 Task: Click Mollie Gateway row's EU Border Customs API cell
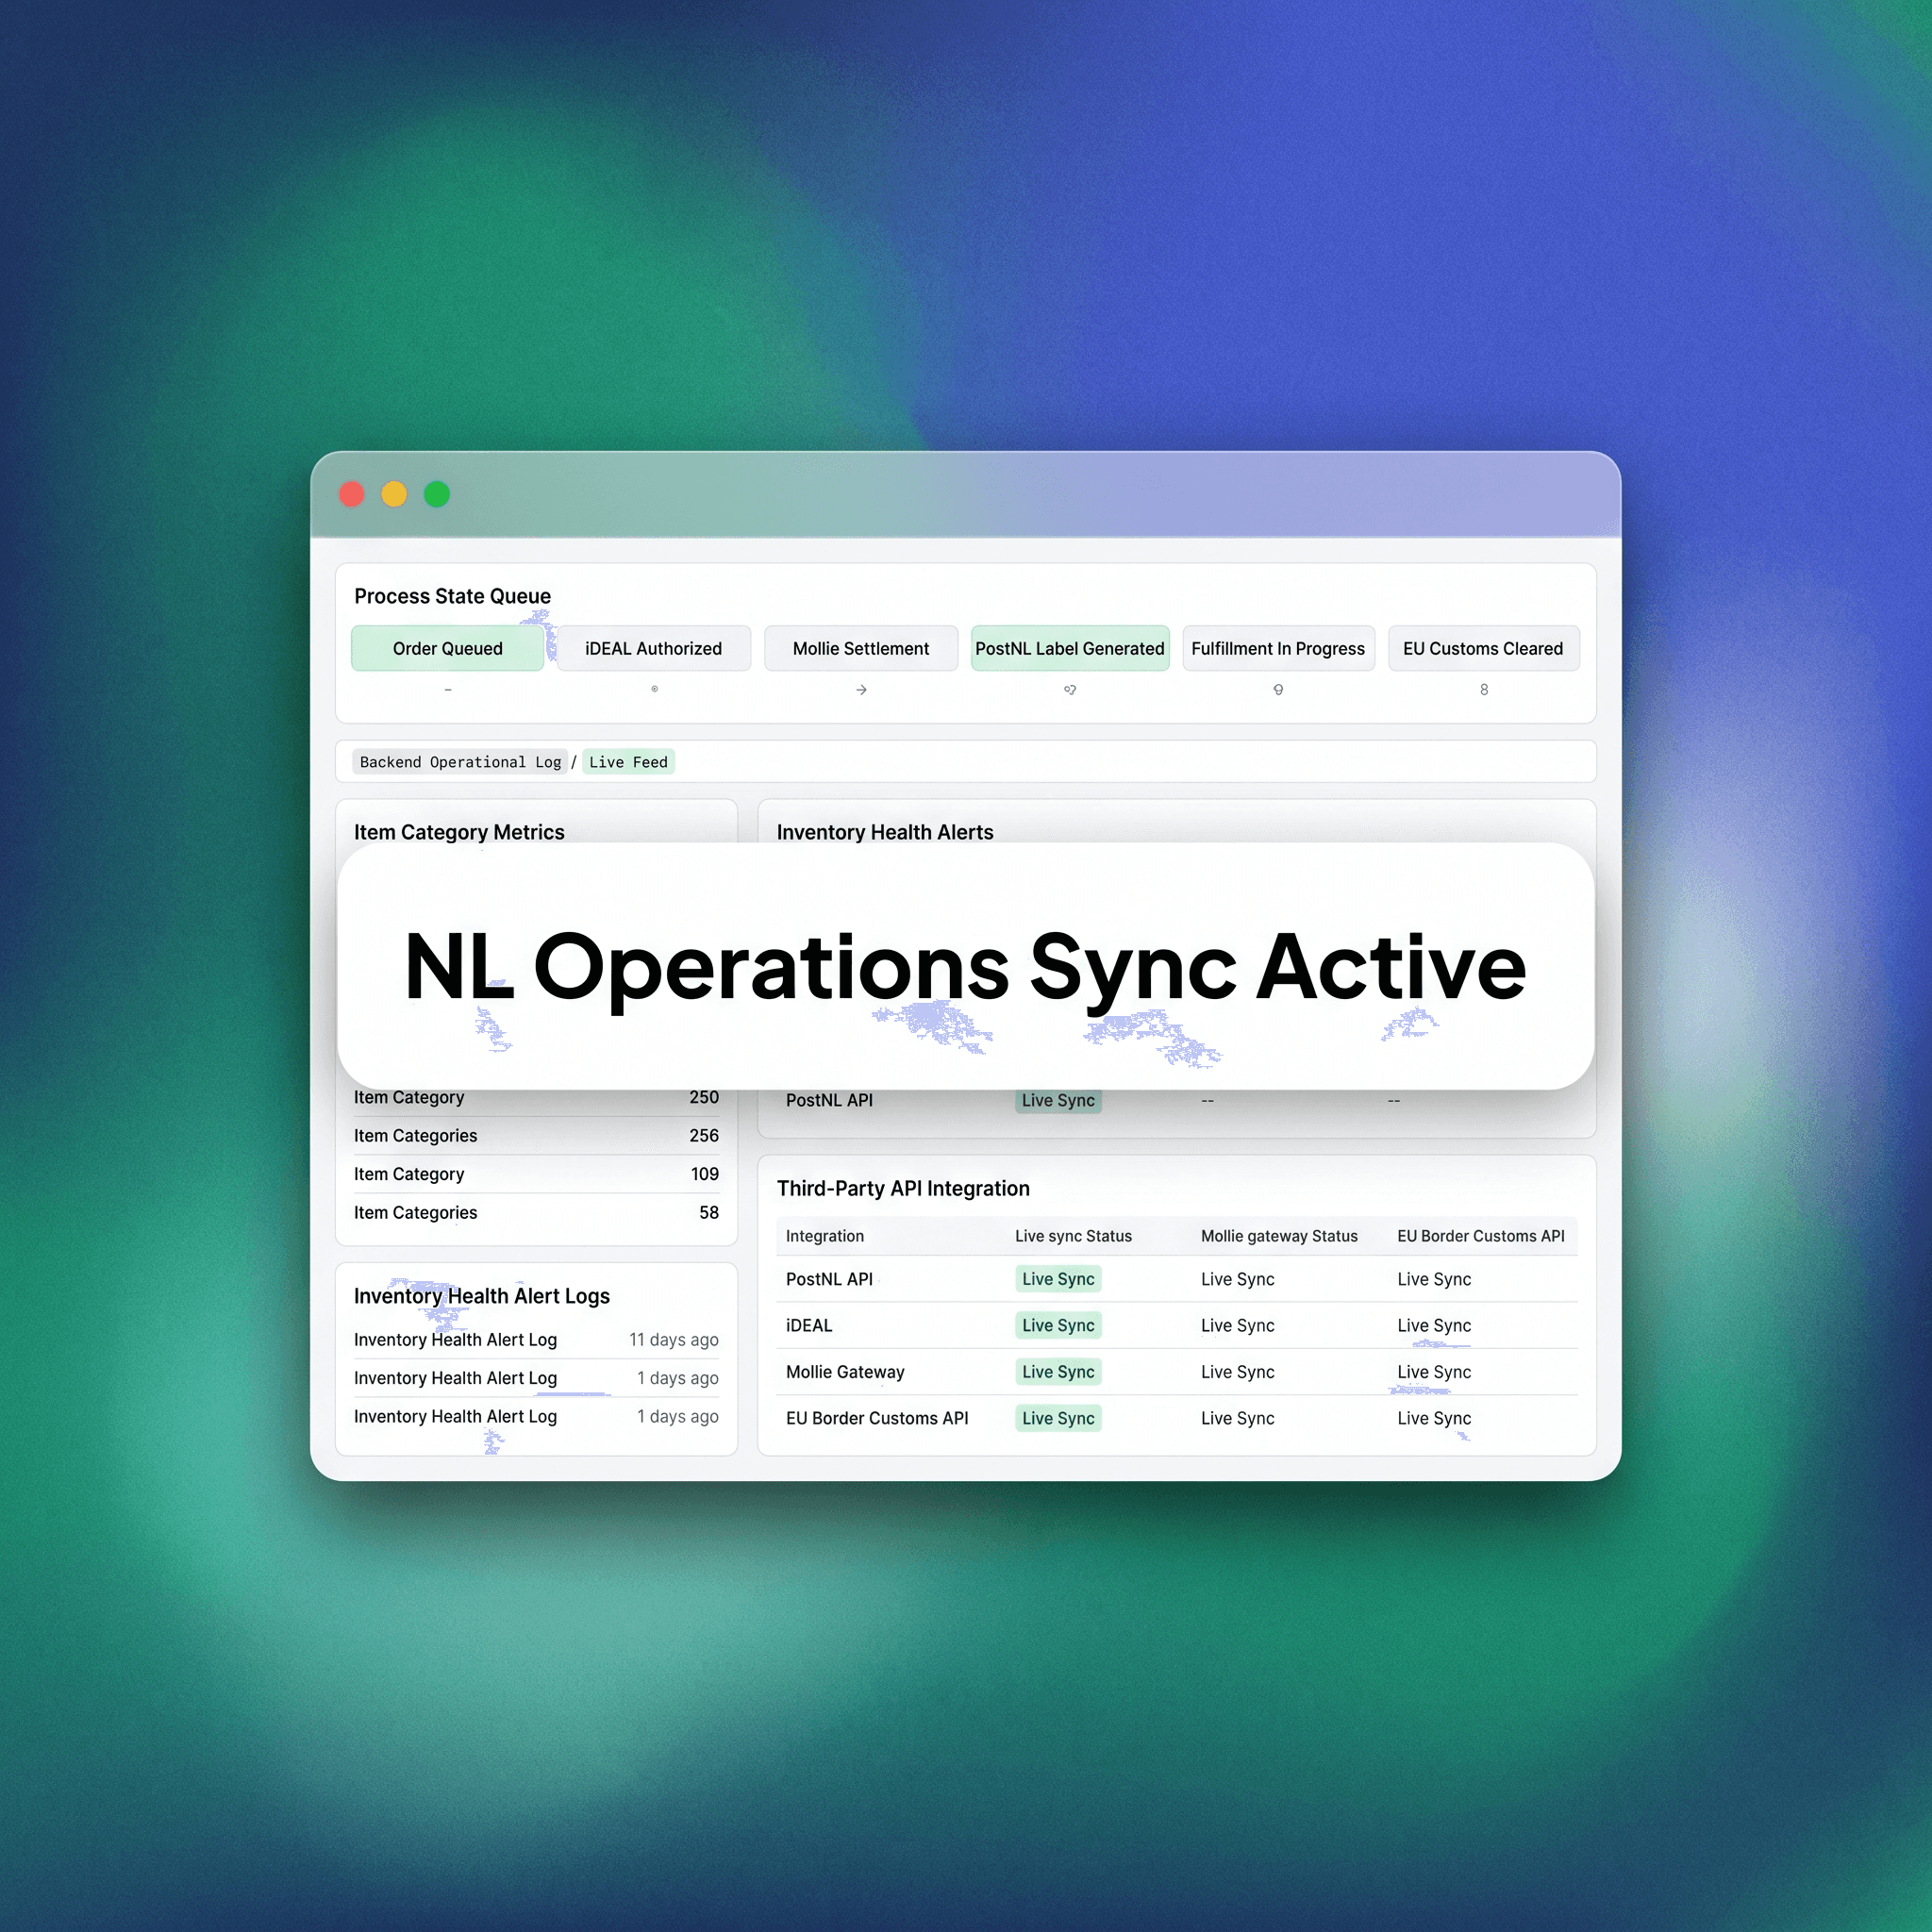(x=1434, y=1372)
